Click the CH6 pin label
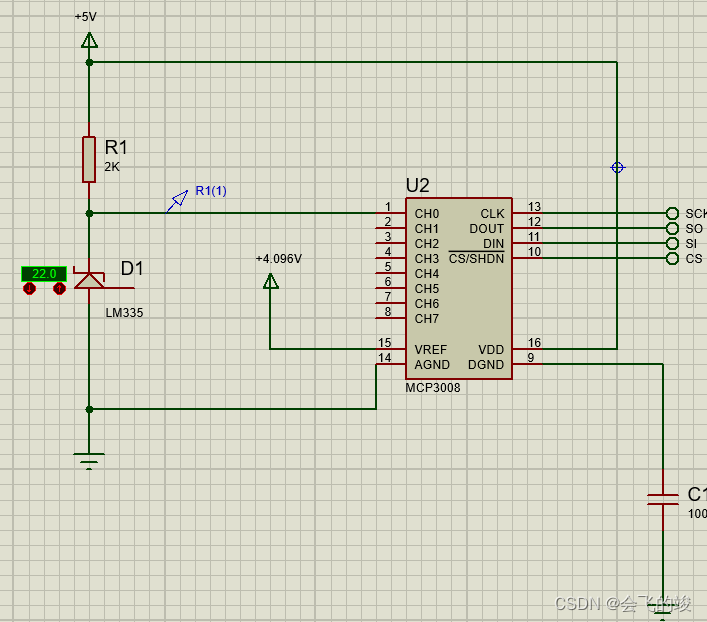Viewport: 707px width, 622px height. pyautogui.click(x=427, y=304)
